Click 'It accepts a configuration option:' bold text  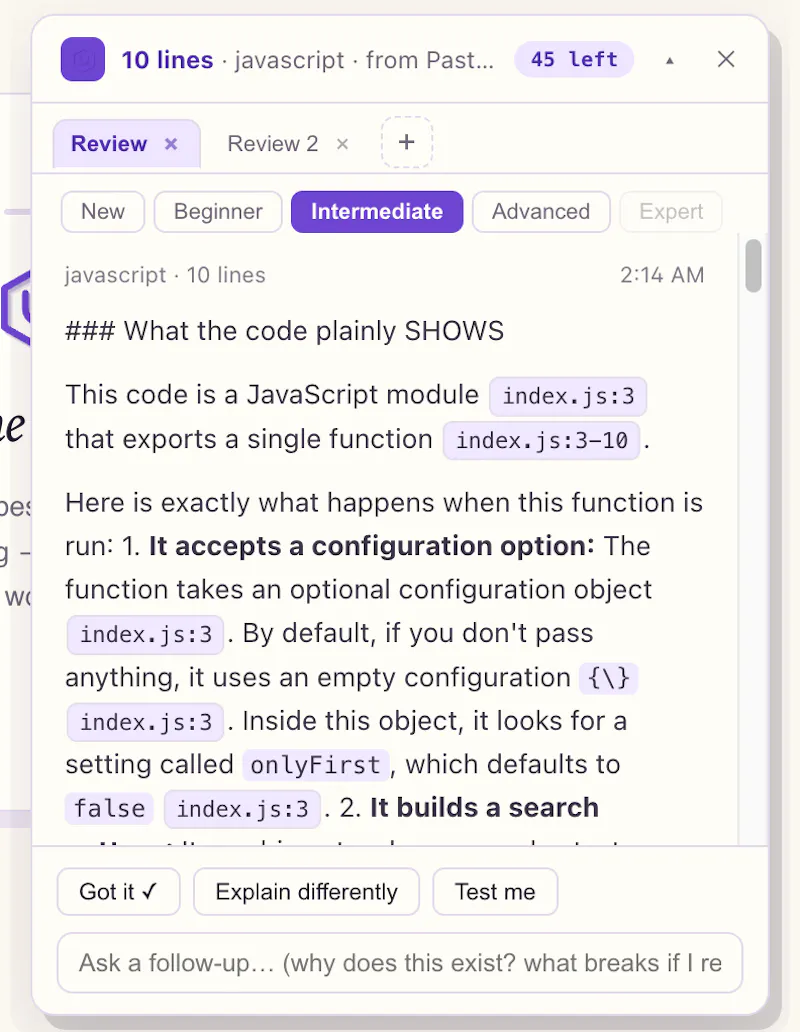[x=372, y=546]
